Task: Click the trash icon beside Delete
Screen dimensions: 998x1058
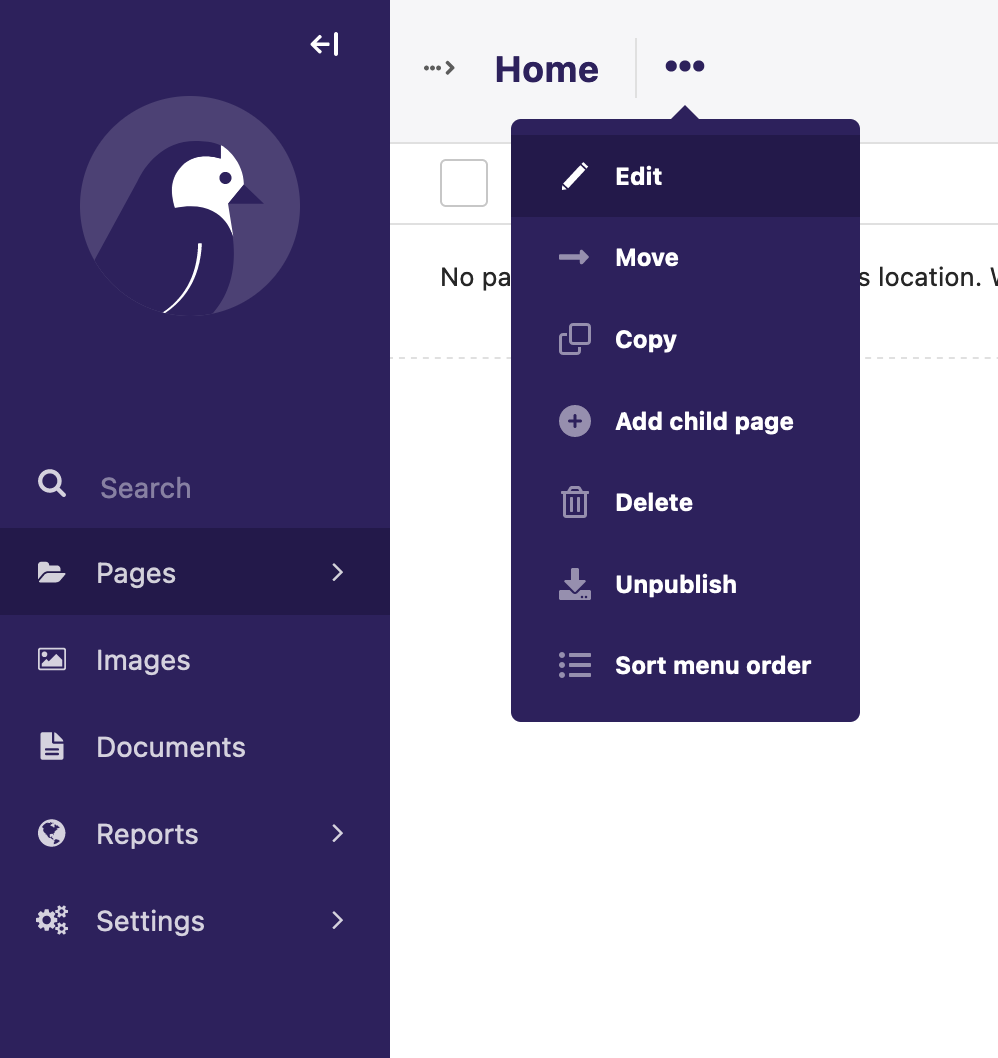Action: tap(575, 502)
